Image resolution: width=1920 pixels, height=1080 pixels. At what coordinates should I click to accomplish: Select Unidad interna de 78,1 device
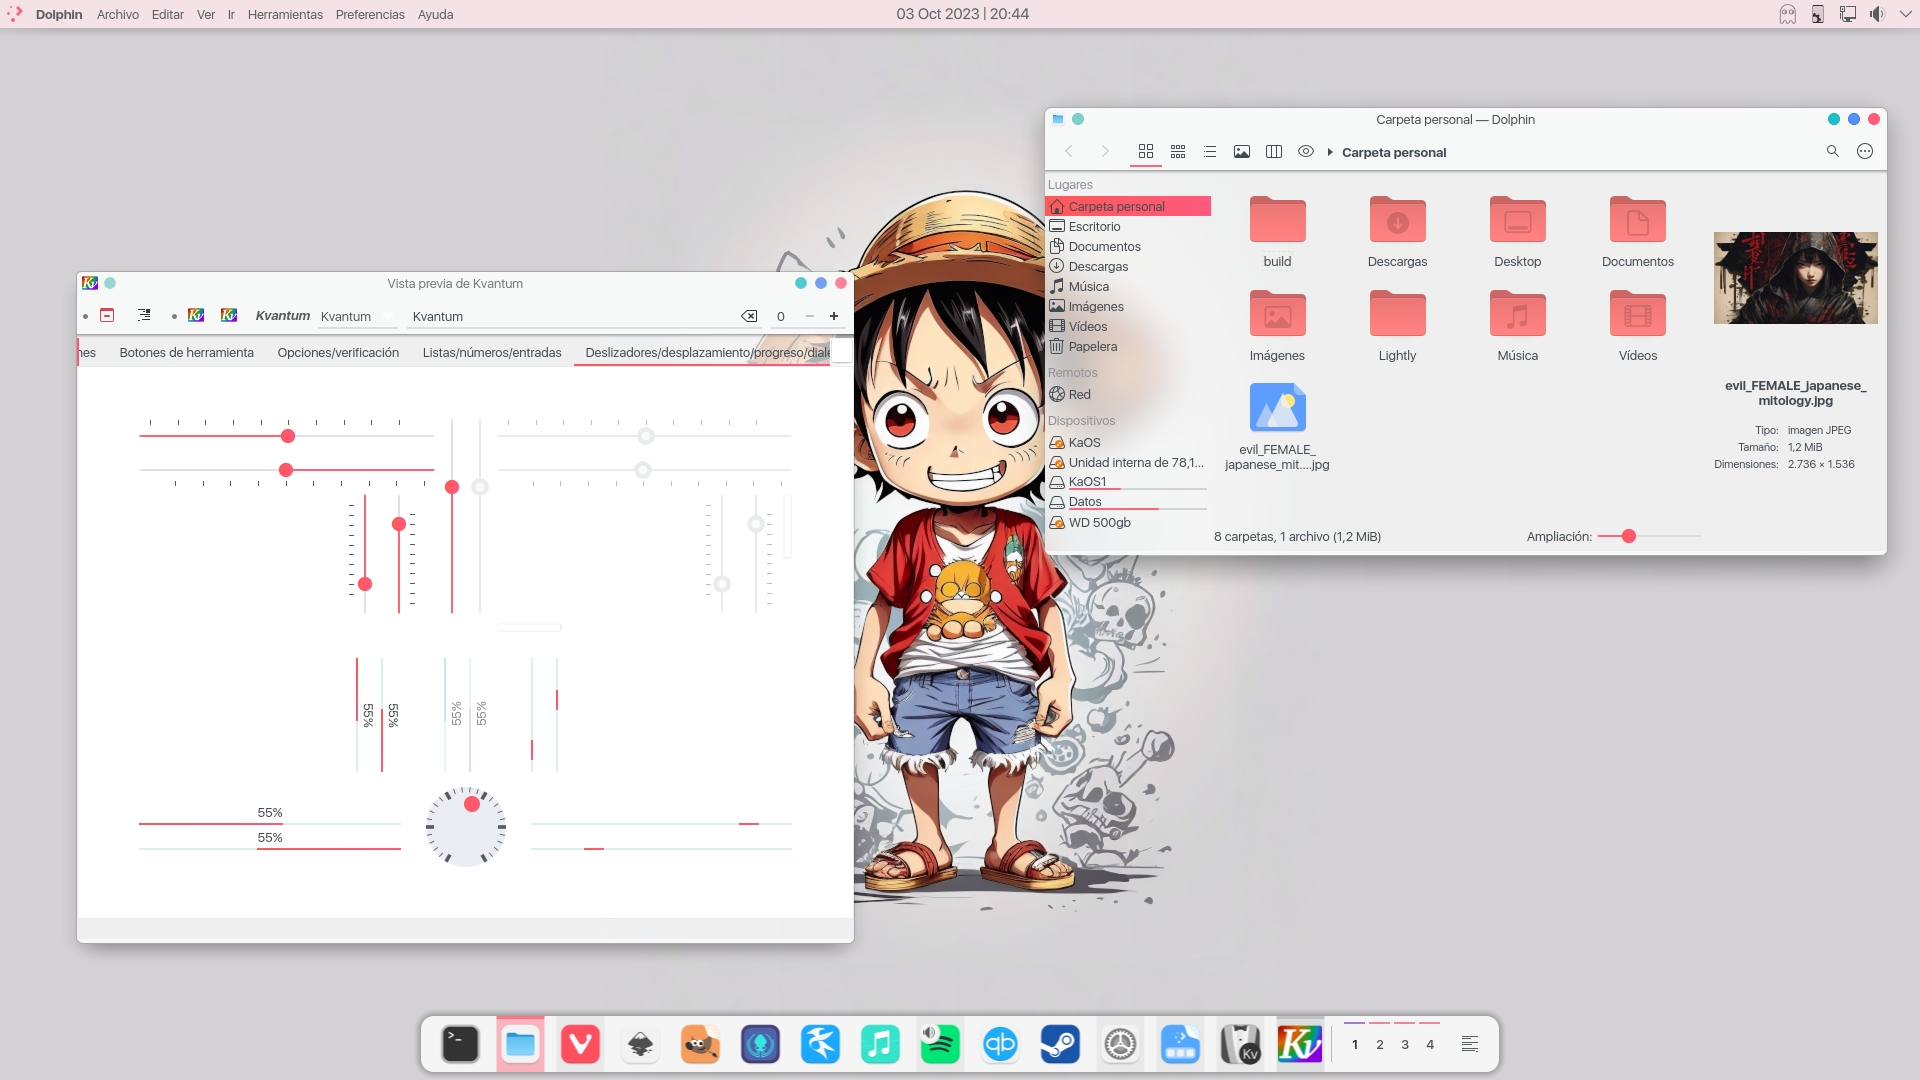coord(1128,462)
